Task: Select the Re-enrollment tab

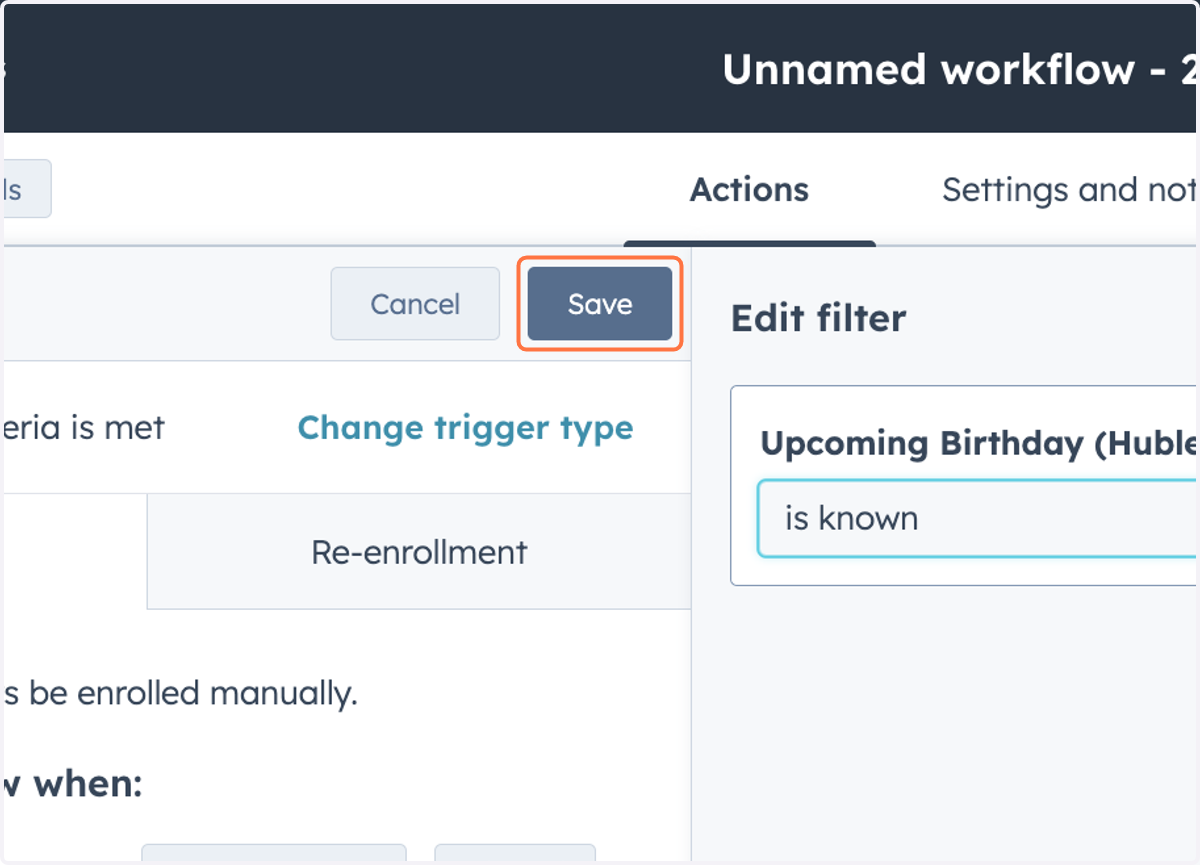Action: point(419,552)
